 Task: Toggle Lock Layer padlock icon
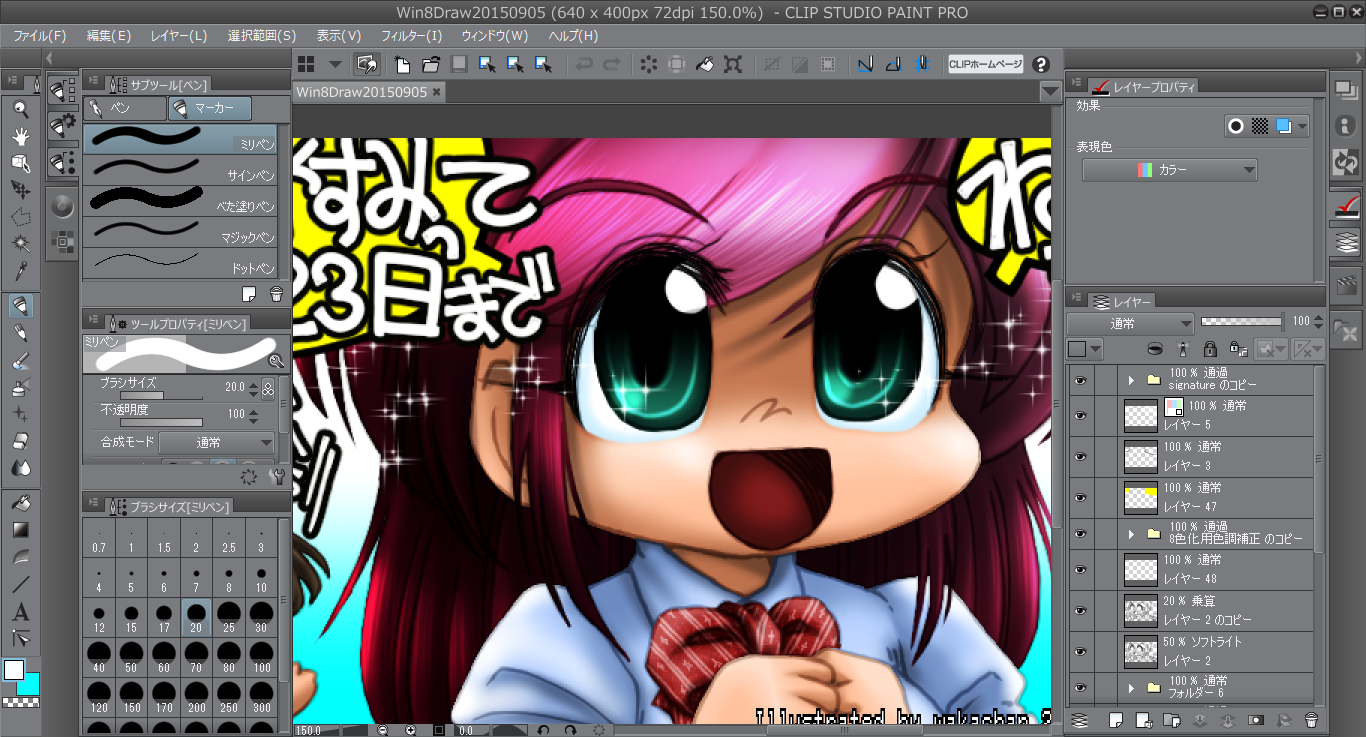(x=1210, y=349)
